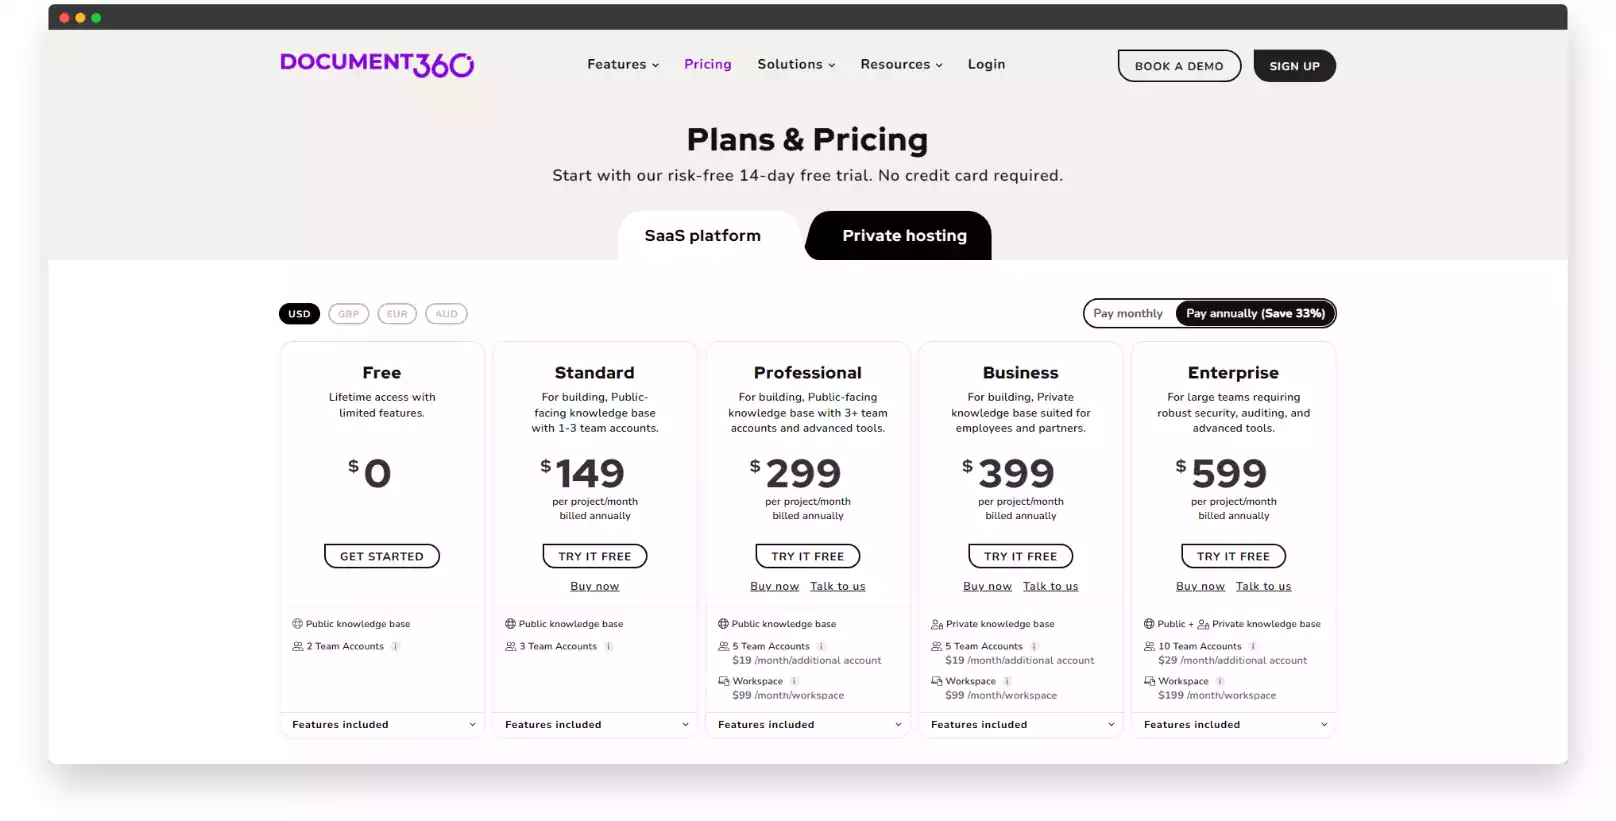Enable Pay monthly billing
Viewport: 1616px width, 821px height.
point(1128,313)
